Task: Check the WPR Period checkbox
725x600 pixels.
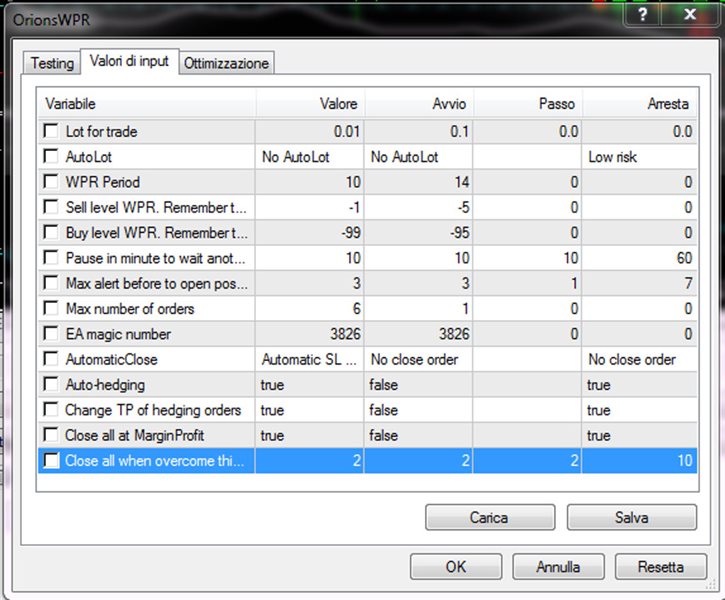Action: tap(51, 182)
